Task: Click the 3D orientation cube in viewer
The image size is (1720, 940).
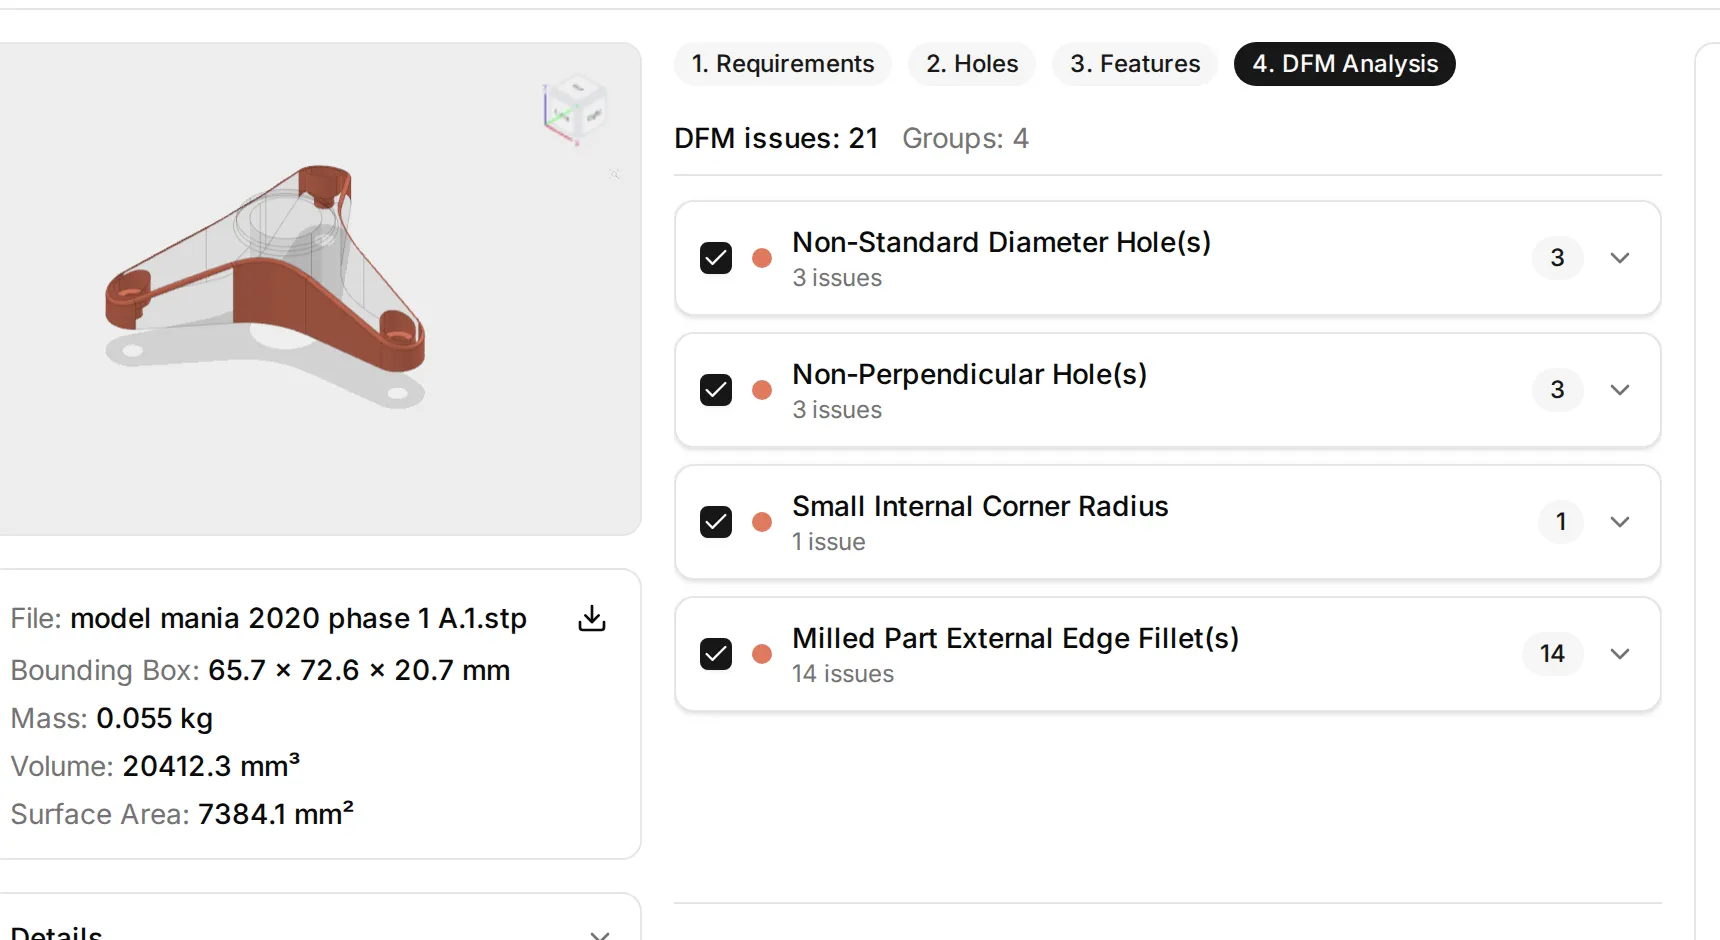Action: click(574, 110)
